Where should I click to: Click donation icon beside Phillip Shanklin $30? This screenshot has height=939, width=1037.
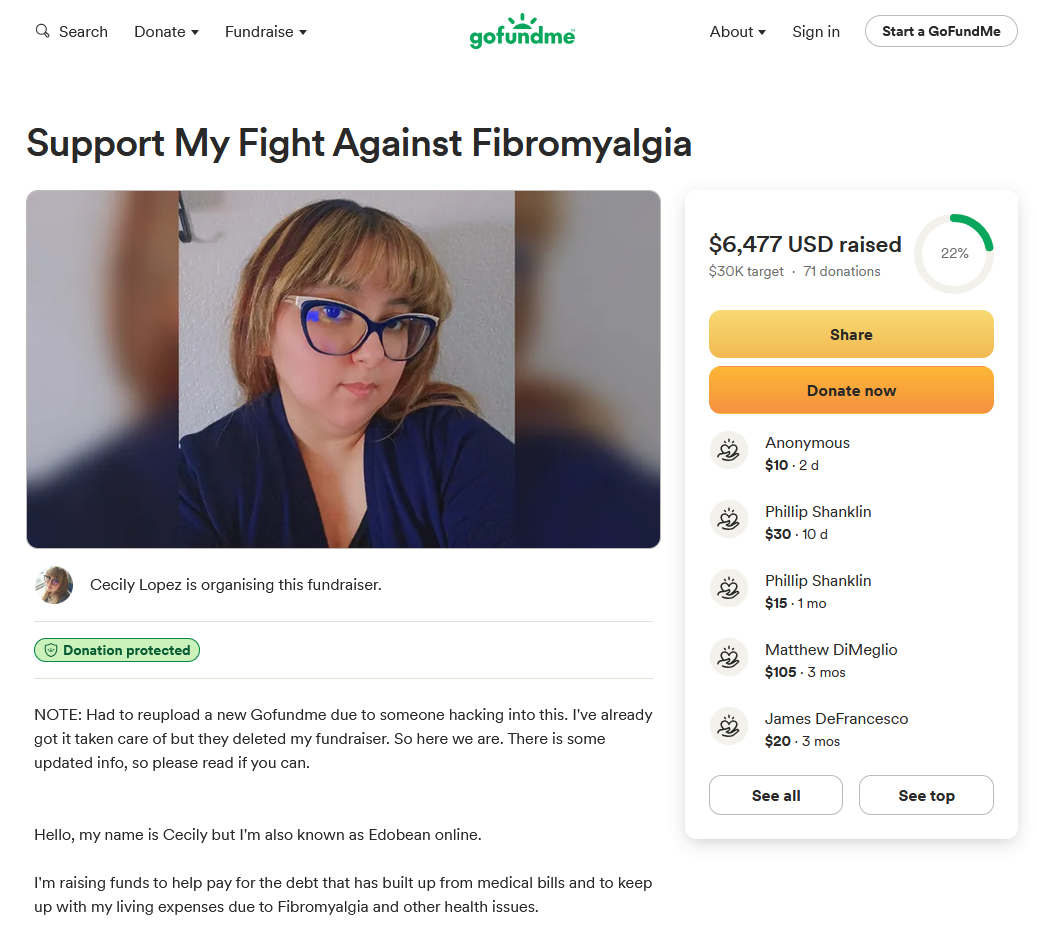coord(729,520)
